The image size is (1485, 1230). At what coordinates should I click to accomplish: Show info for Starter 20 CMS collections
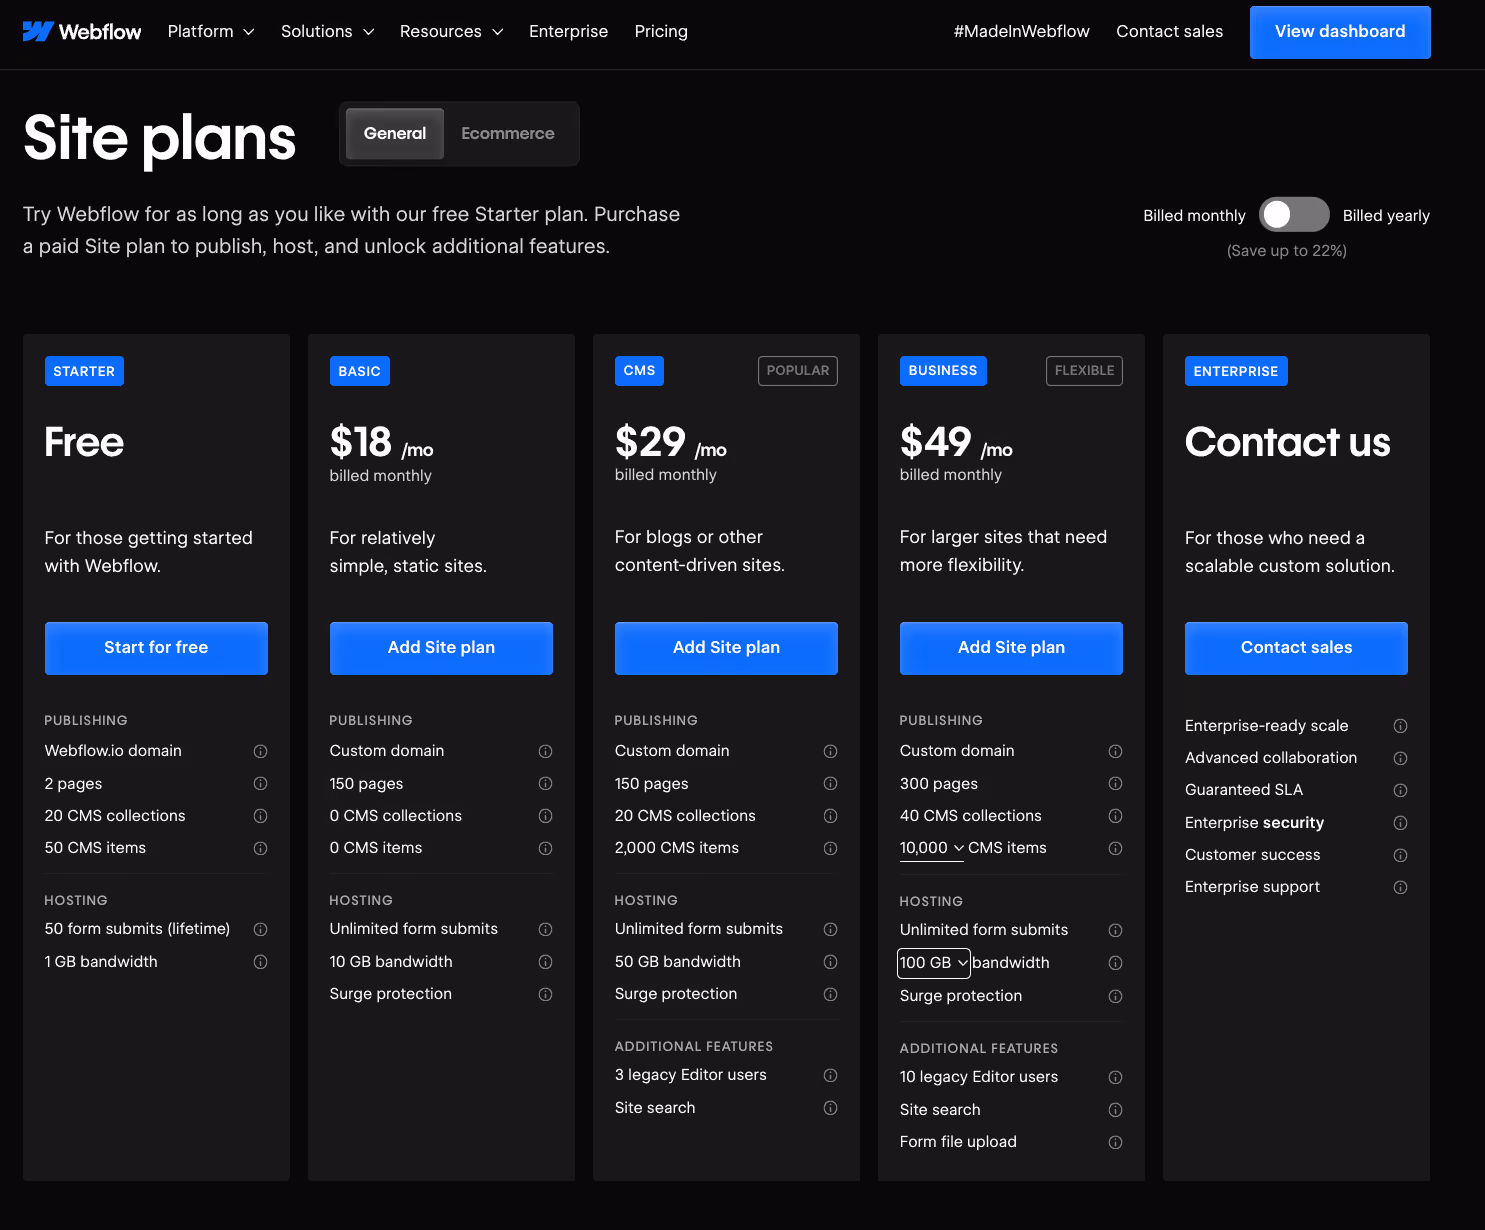[260, 816]
